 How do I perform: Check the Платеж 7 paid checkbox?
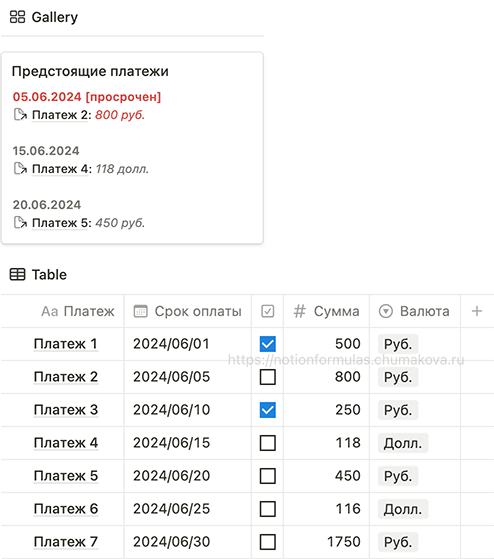pyautogui.click(x=268, y=542)
